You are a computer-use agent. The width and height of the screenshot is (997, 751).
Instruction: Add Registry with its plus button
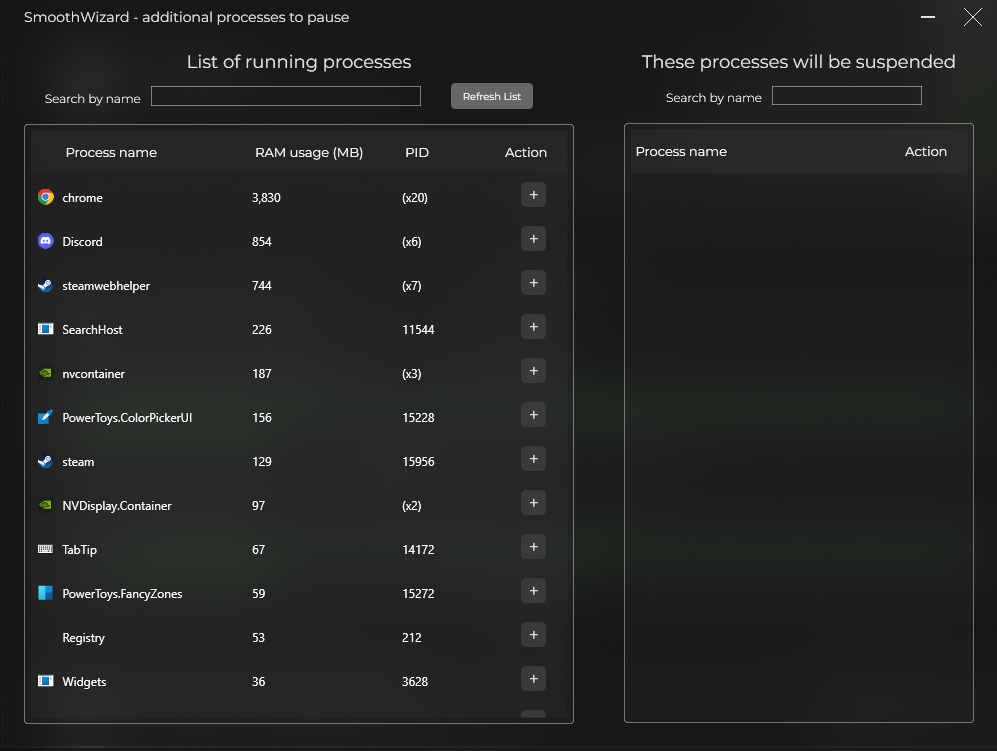533,634
